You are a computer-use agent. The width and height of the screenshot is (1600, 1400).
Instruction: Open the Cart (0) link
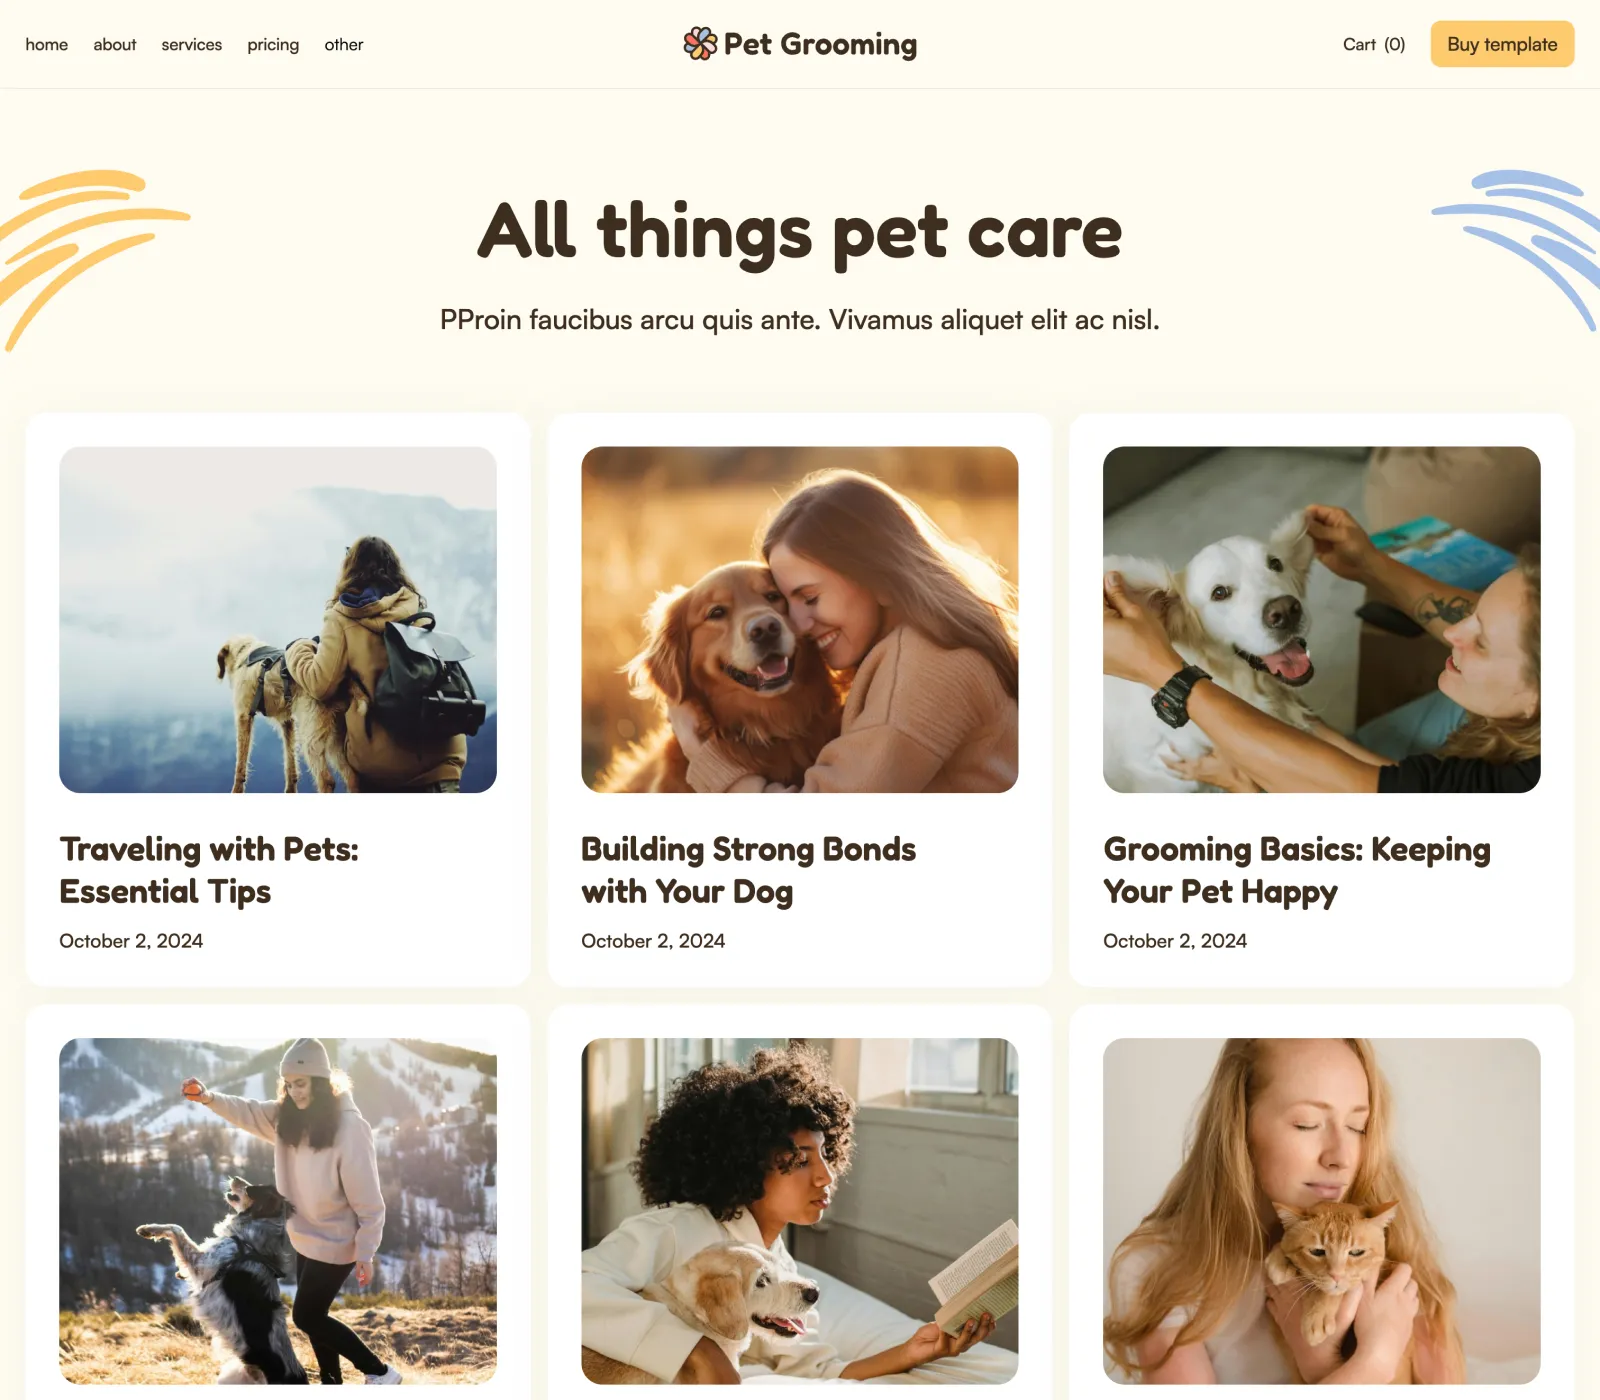pos(1374,44)
